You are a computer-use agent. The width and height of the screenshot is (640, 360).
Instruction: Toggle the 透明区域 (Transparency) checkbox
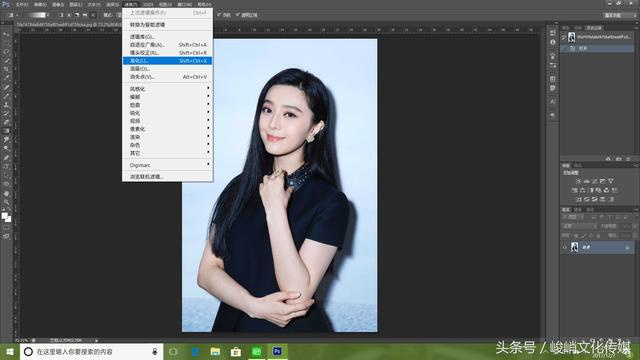tap(238, 15)
